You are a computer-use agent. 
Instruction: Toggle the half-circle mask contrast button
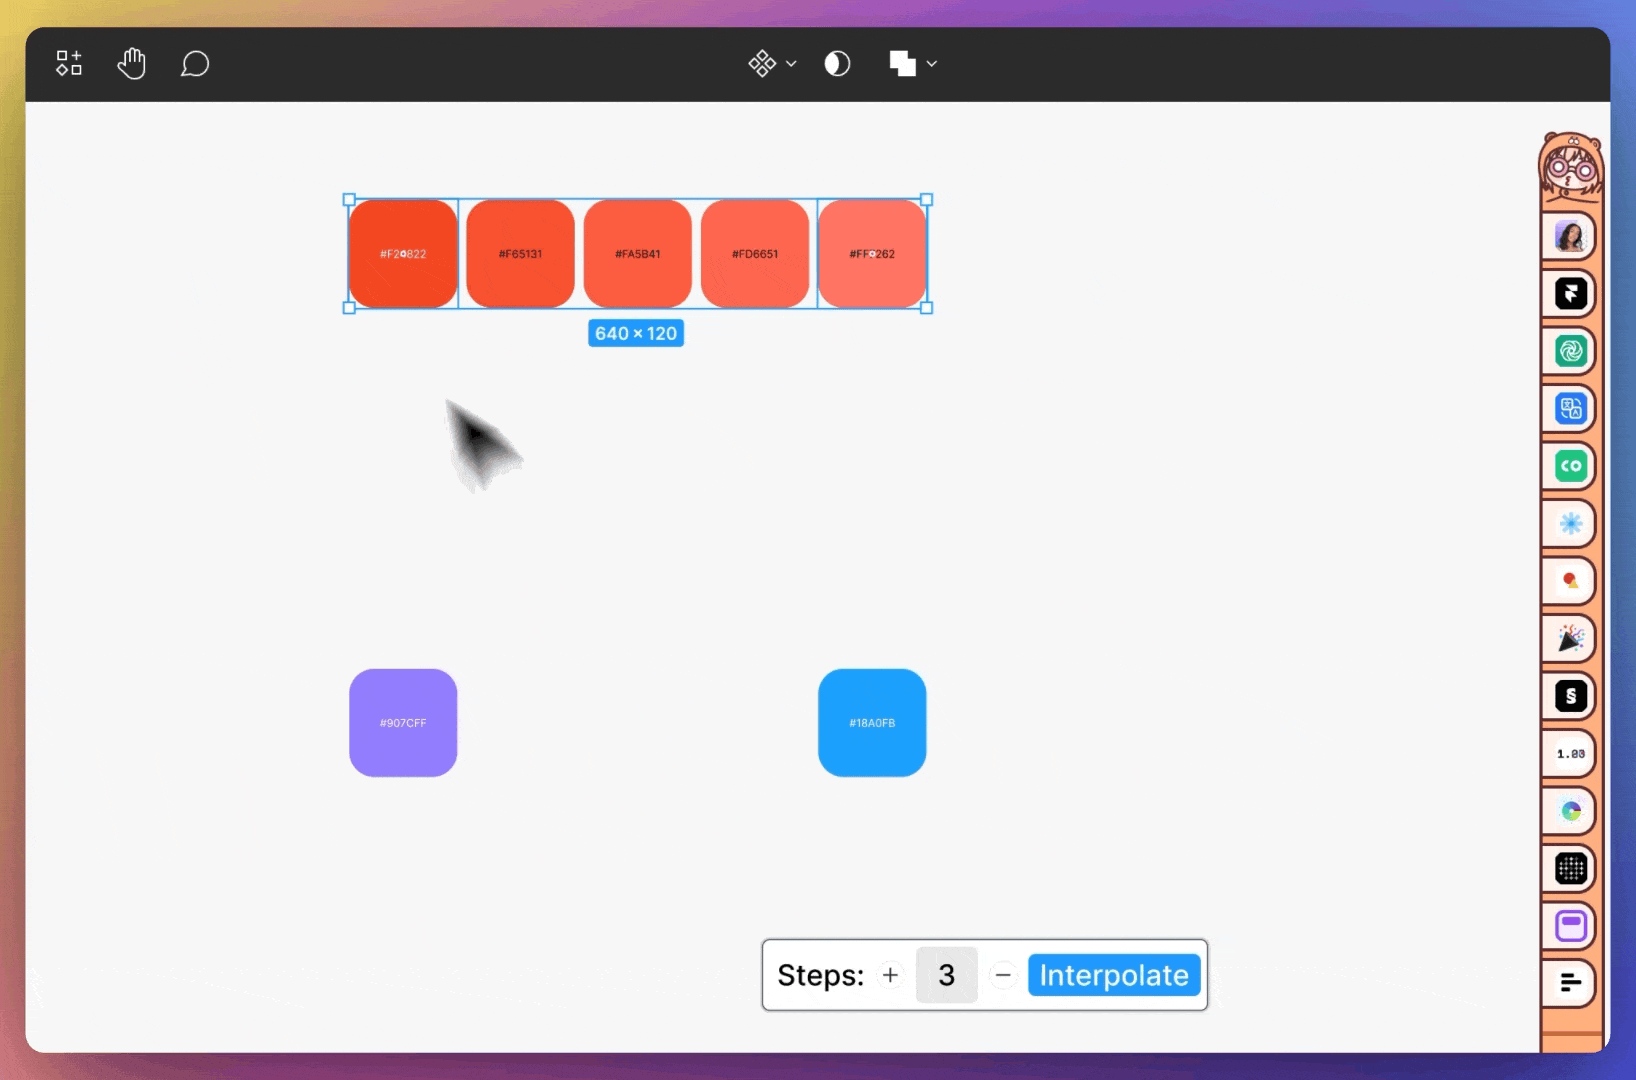(837, 64)
